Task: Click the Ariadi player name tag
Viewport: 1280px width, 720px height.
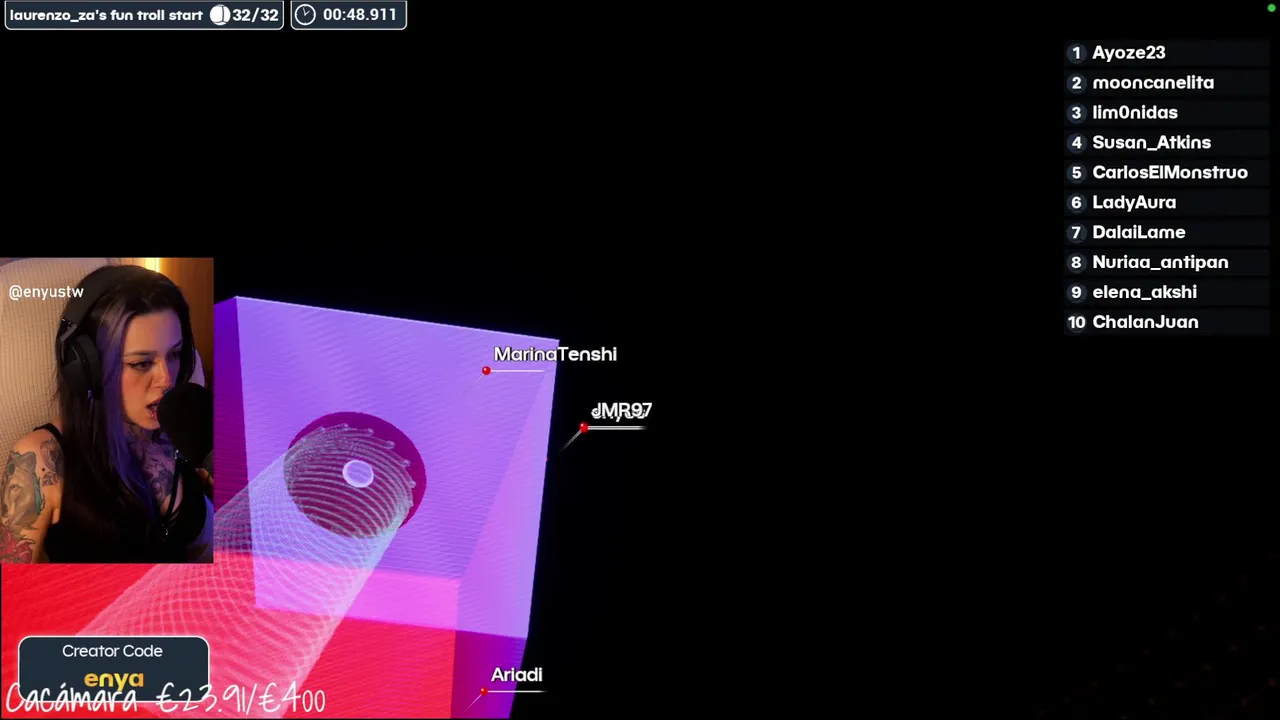Action: [x=516, y=675]
